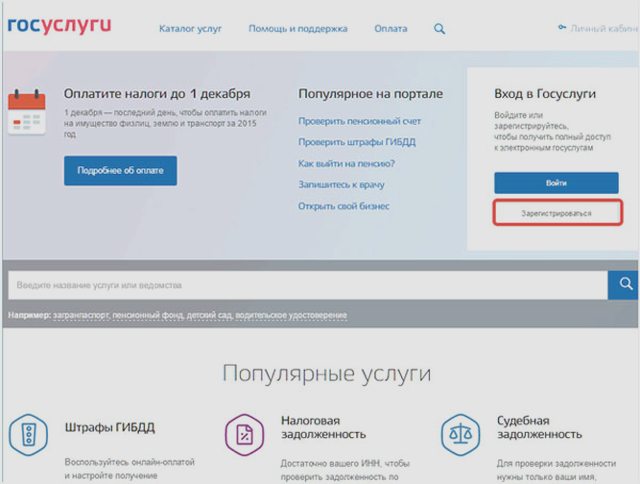Click the scales Судебная задолженность icon
This screenshot has width=640, height=484.
coord(460,435)
